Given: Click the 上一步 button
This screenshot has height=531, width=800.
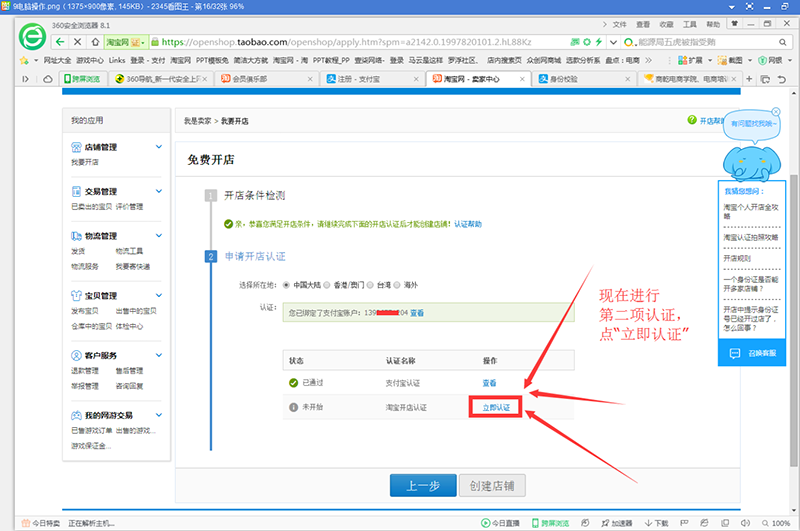Looking at the screenshot, I should pos(421,486).
